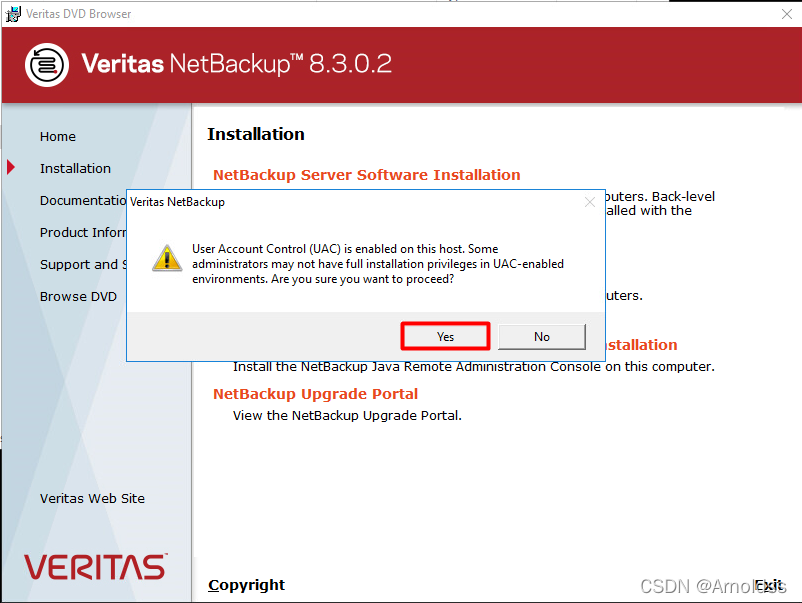Viewport: 802px width, 603px height.
Task: Click the red VERITAS logo
Action: pos(96,567)
